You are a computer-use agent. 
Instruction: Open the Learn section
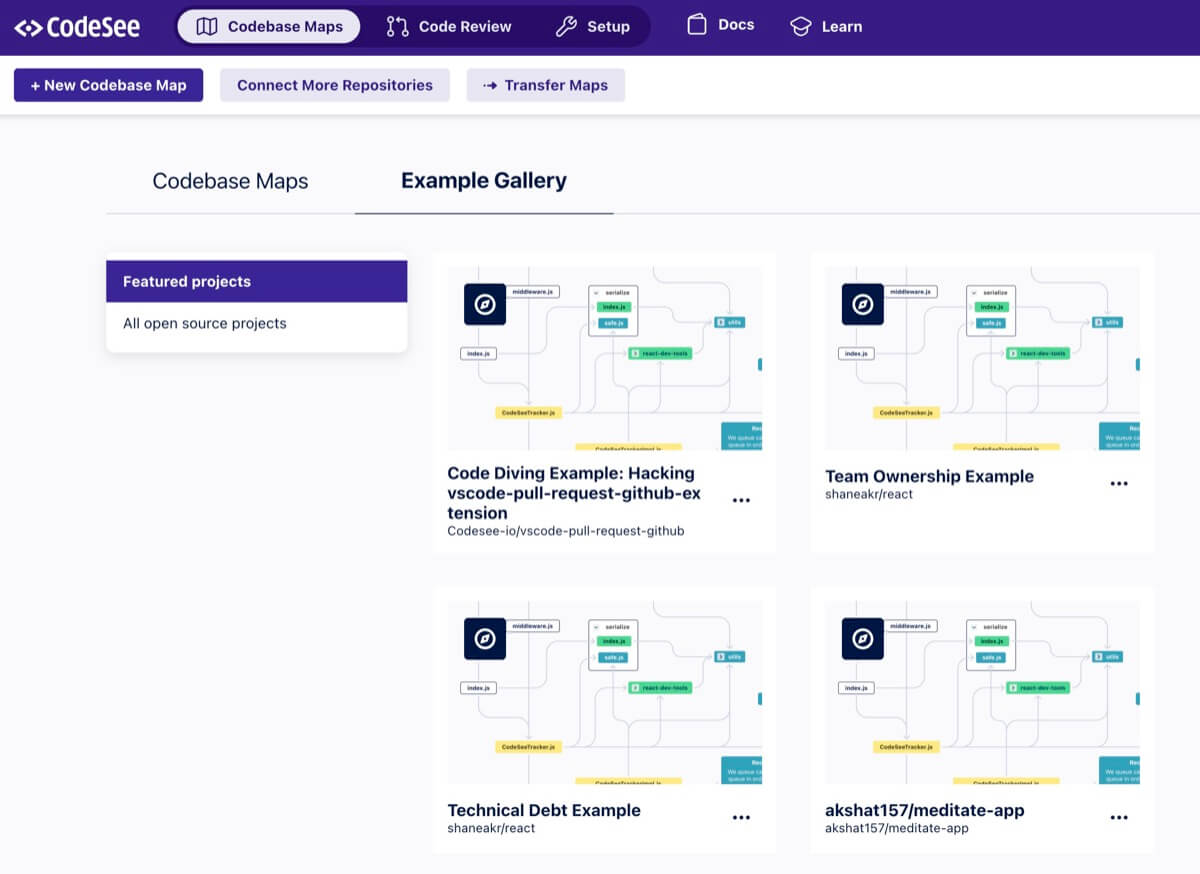(826, 27)
